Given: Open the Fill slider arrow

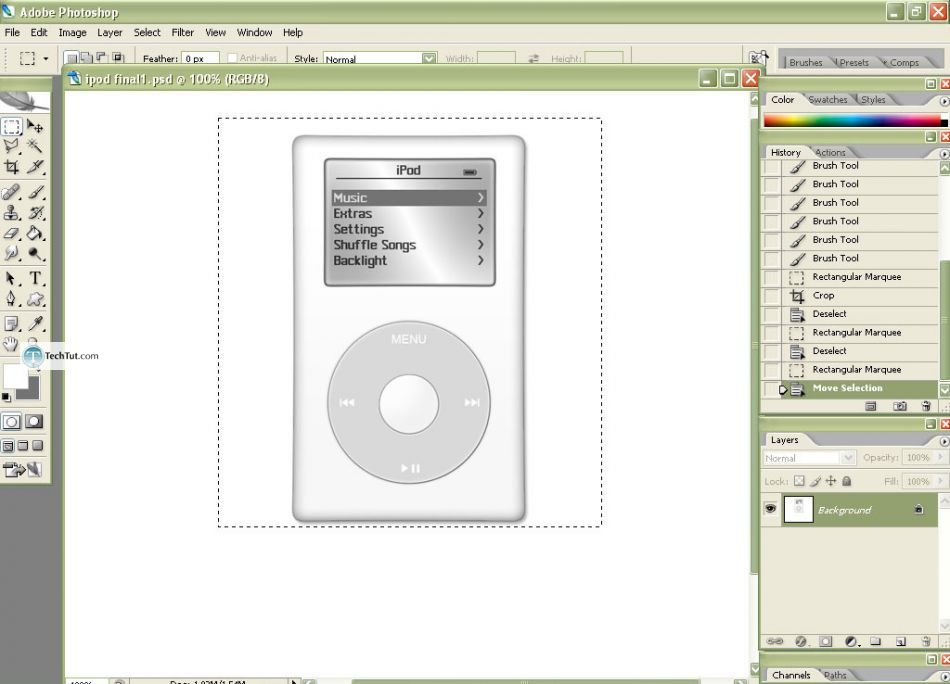Looking at the screenshot, I should click(x=941, y=481).
